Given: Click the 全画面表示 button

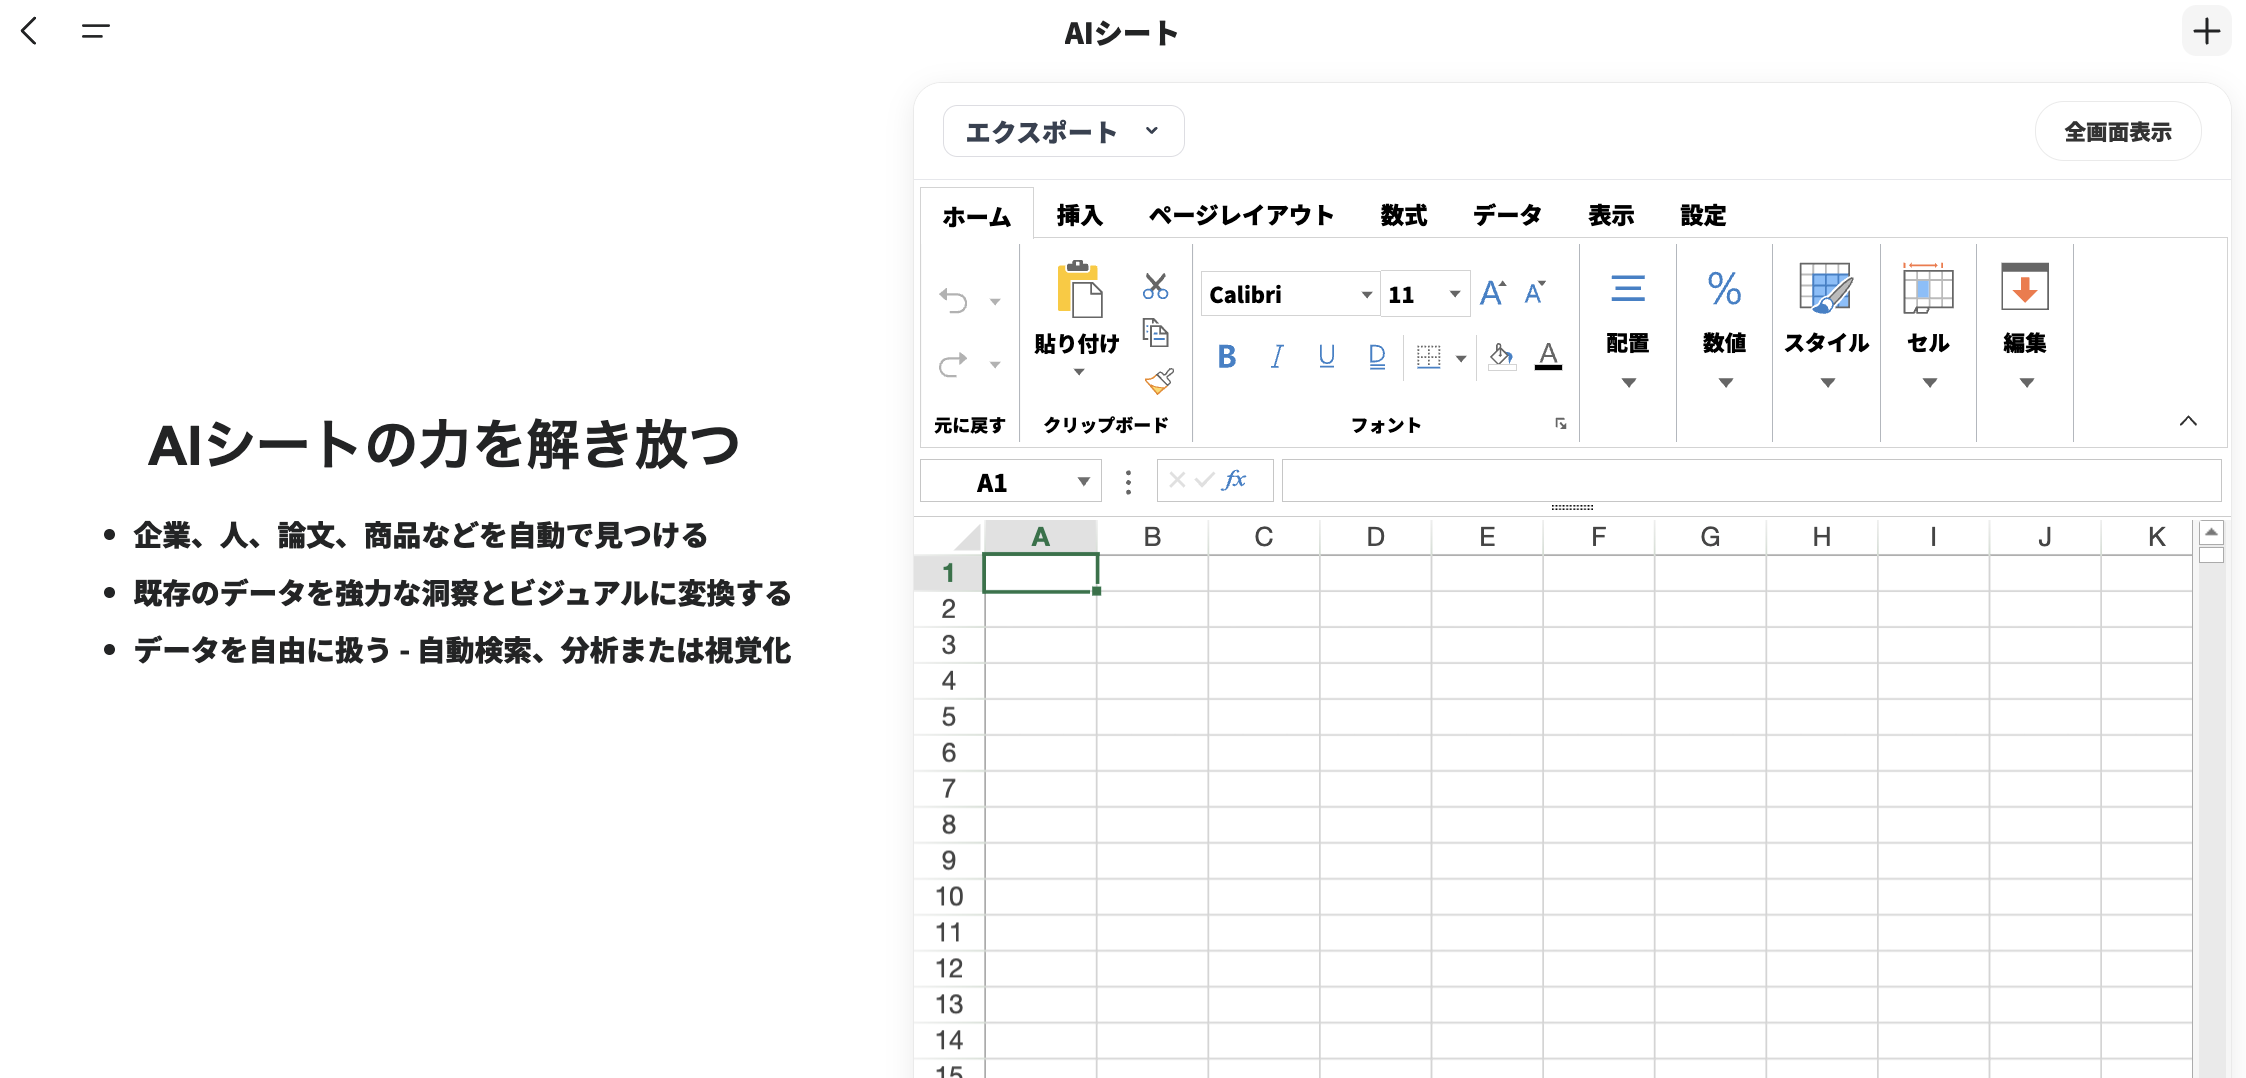Looking at the screenshot, I should 2117,132.
